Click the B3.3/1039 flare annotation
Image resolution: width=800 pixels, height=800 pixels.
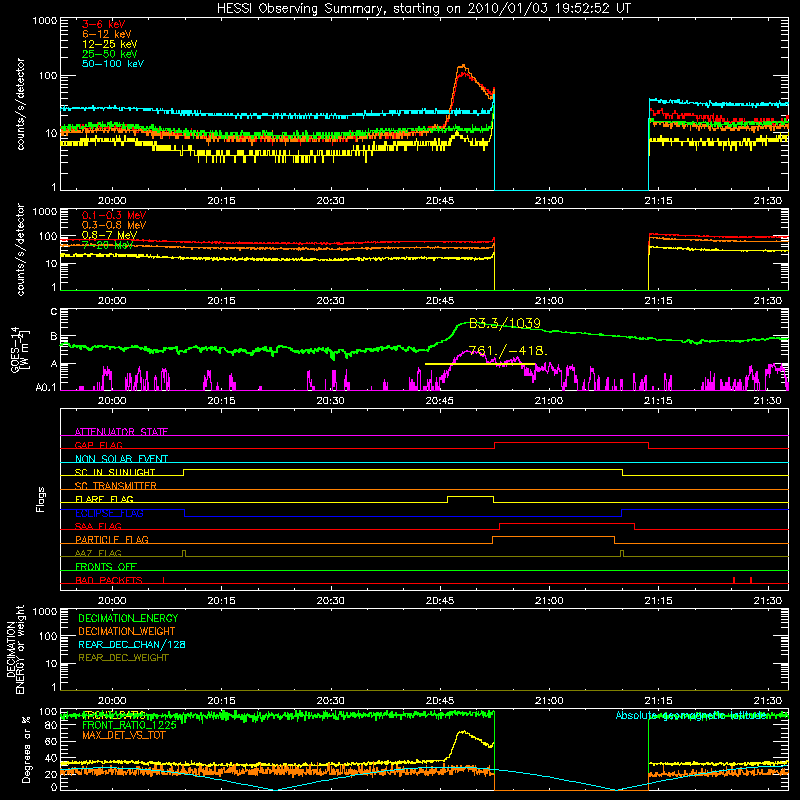[x=504, y=323]
